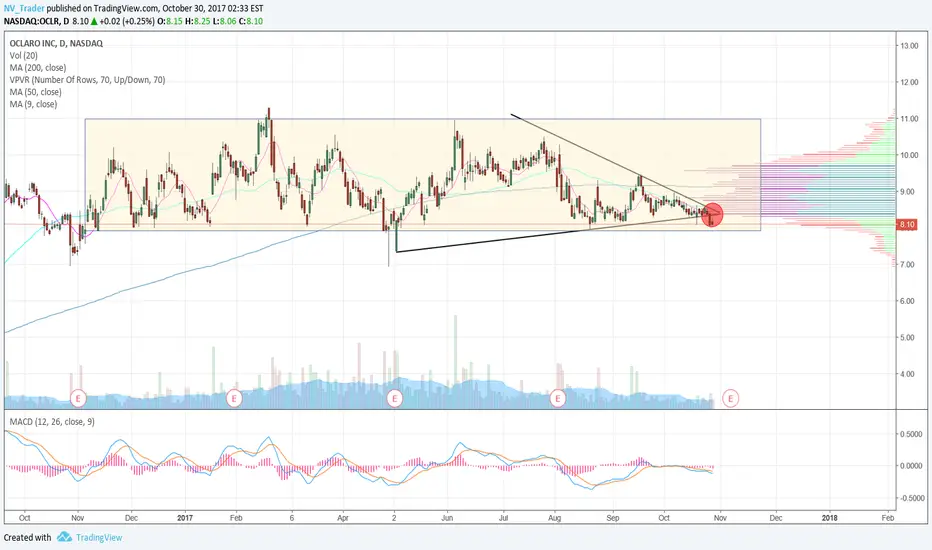Viewport: 932px width, 550px height.
Task: Click the 6.00 price axis label
Action: [909, 301]
